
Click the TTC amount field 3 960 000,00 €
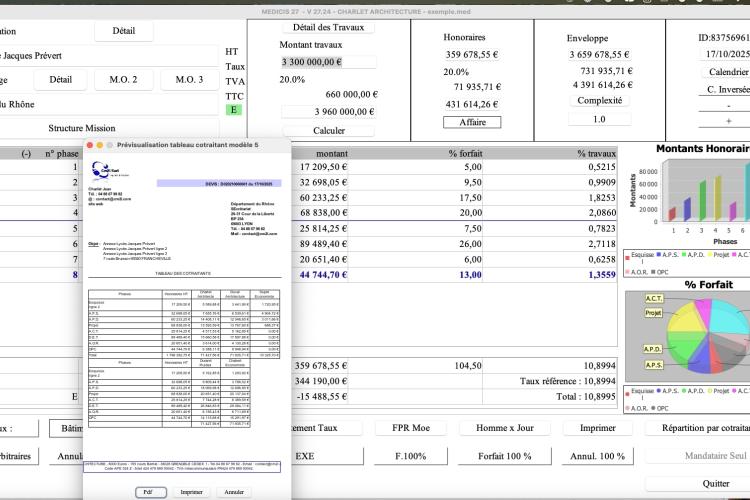click(329, 111)
